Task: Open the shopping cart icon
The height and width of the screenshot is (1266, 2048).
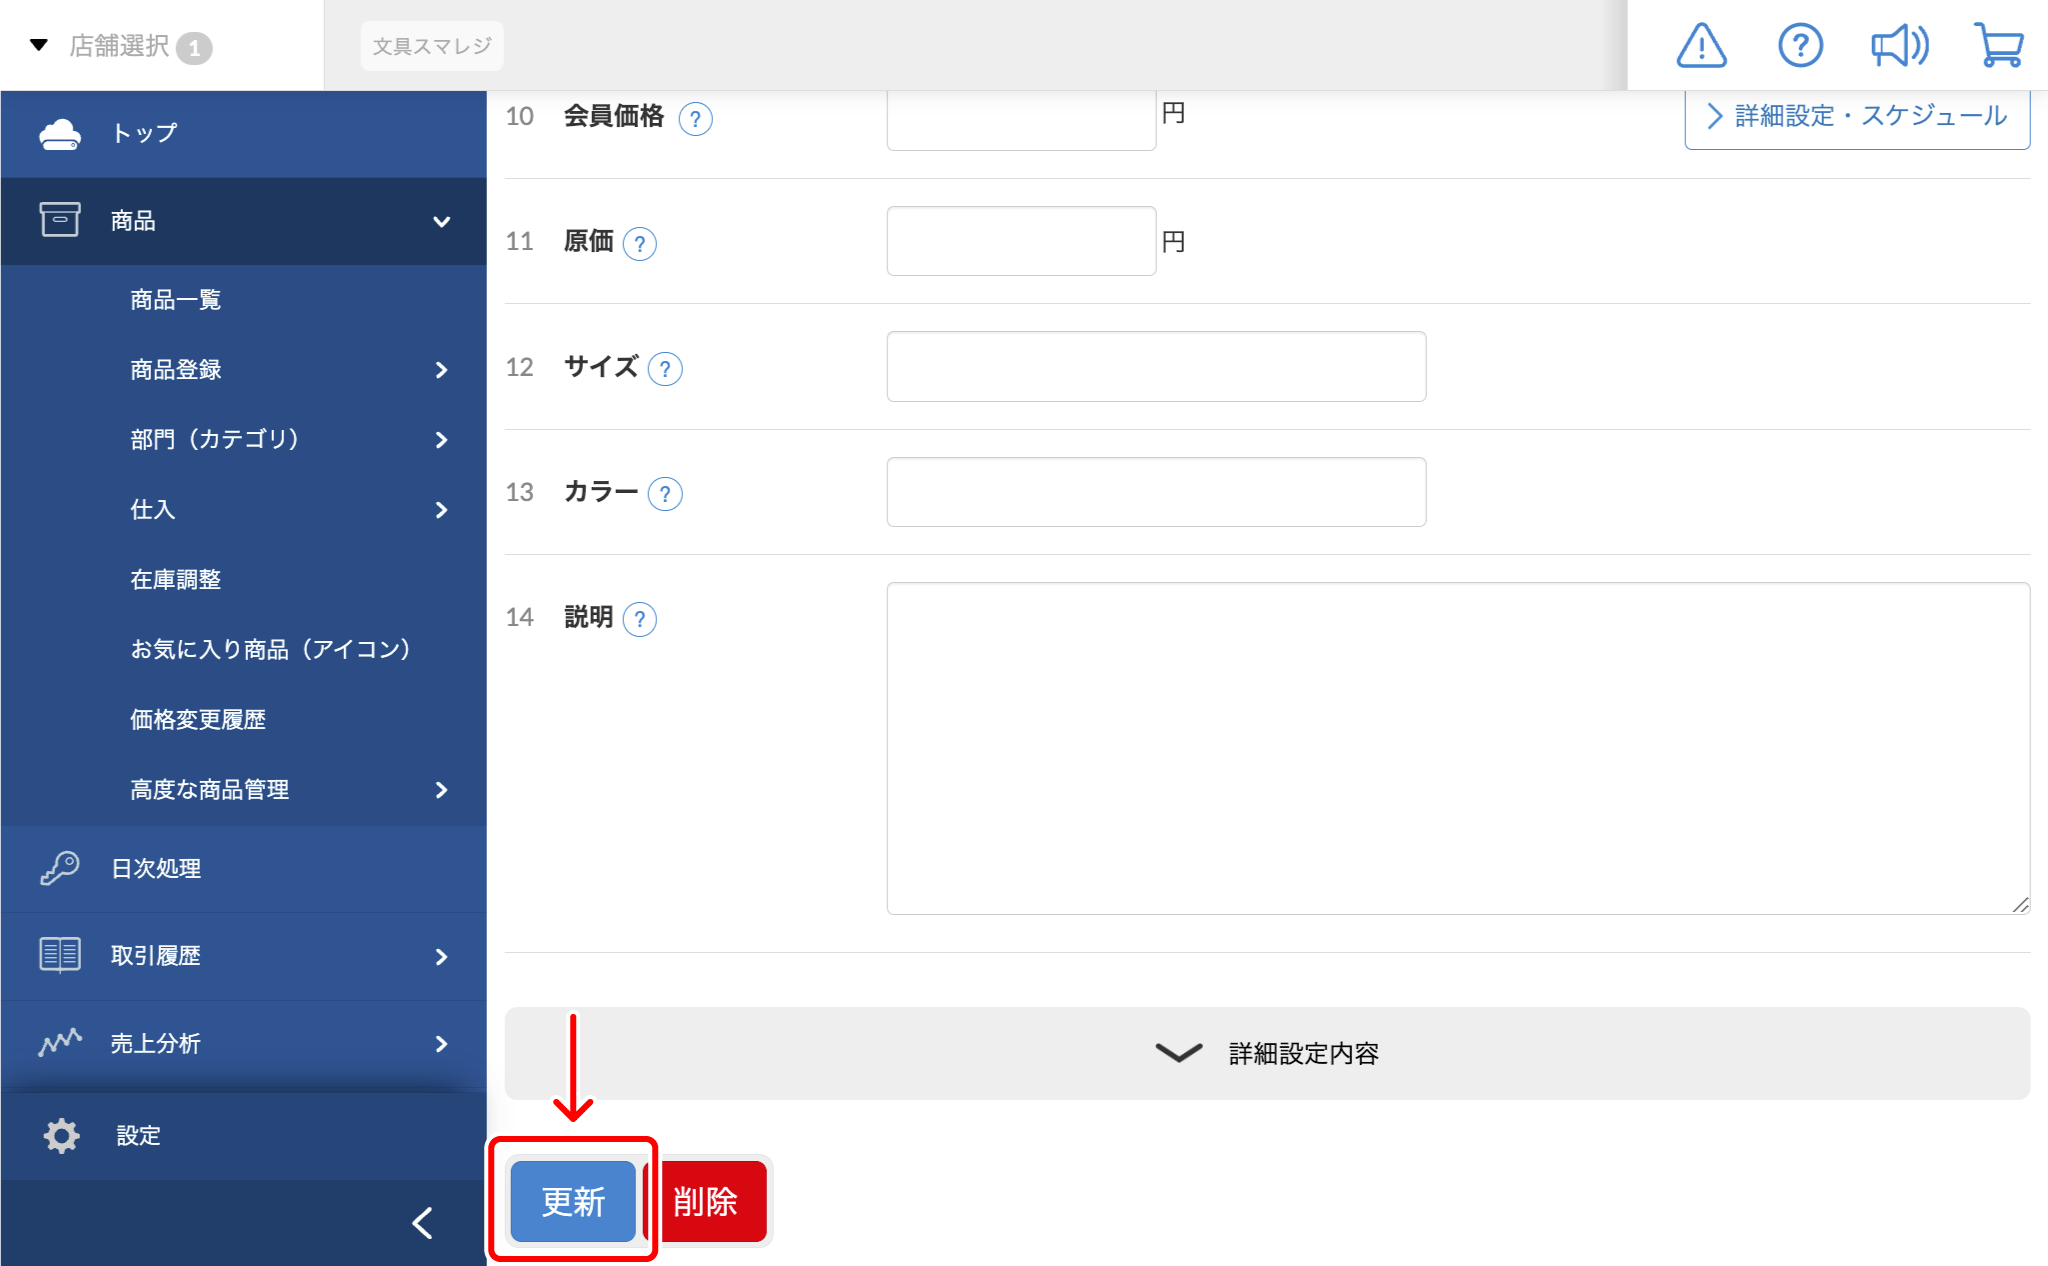Action: [1998, 46]
